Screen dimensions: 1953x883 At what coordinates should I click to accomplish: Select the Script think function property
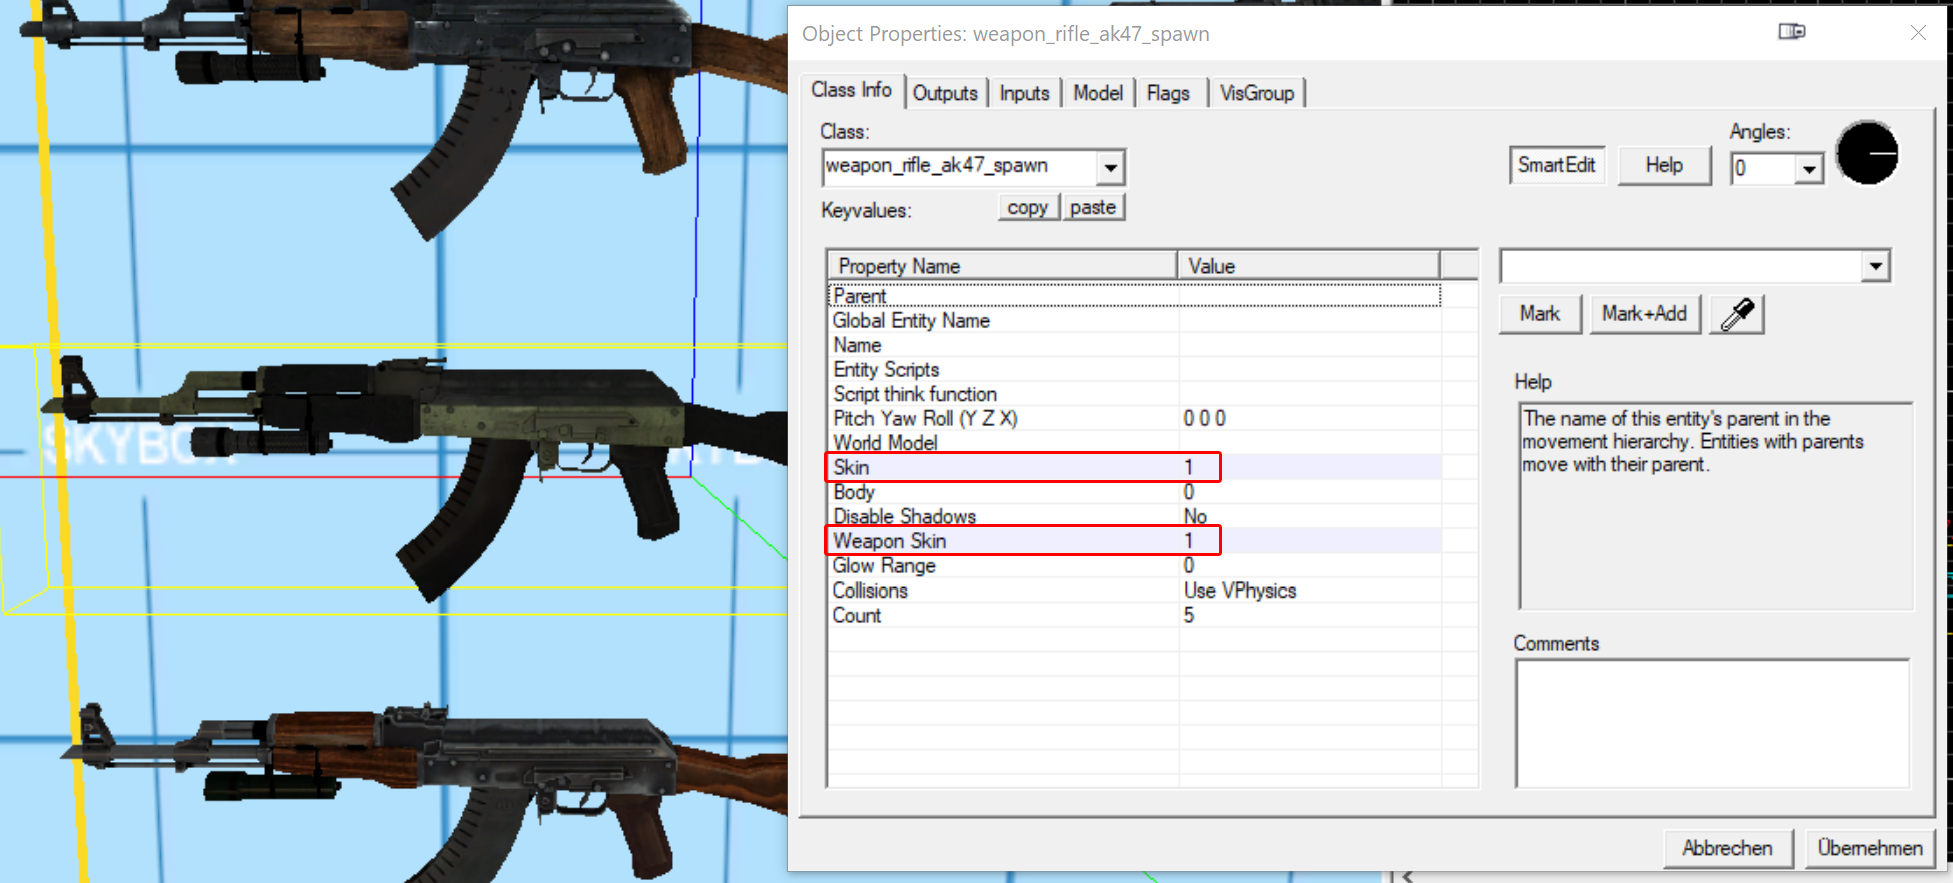coord(1135,394)
